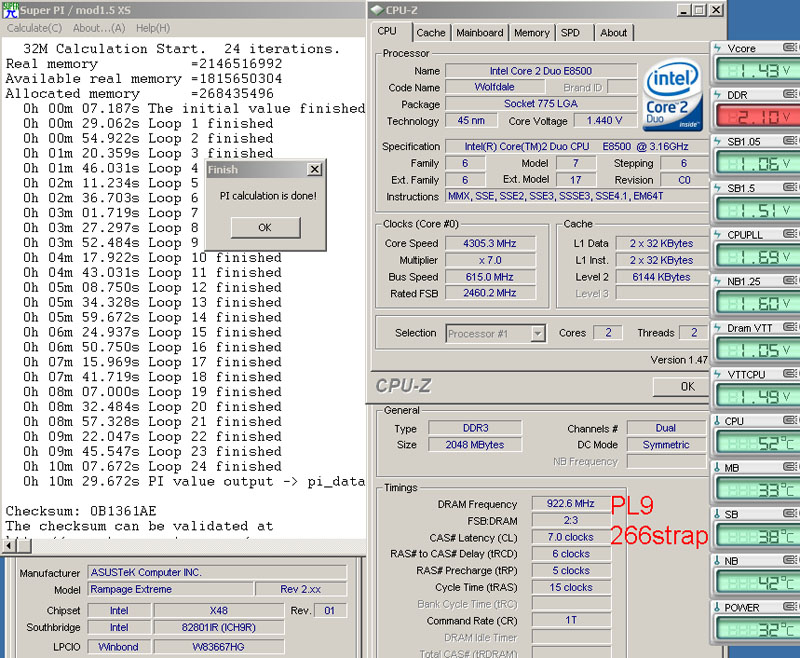Click the 'ASUSTeK Computer INC.' manufacturer field
This screenshot has width=800, height=658.
(217, 572)
